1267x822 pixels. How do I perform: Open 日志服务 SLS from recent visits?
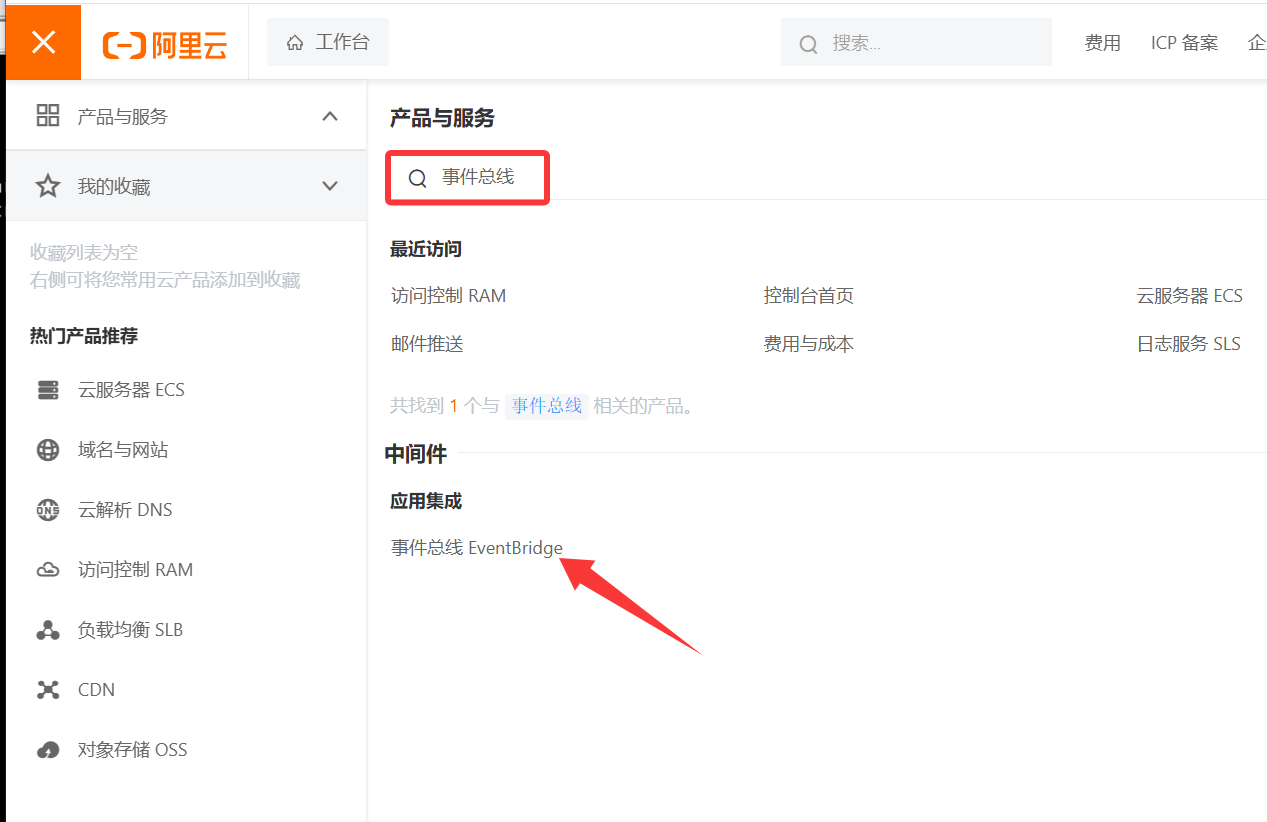(1188, 344)
